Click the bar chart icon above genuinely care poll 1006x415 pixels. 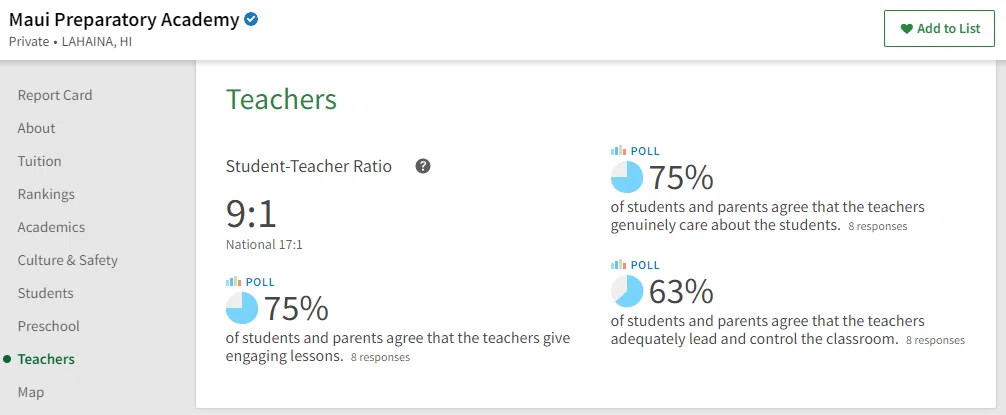618,151
